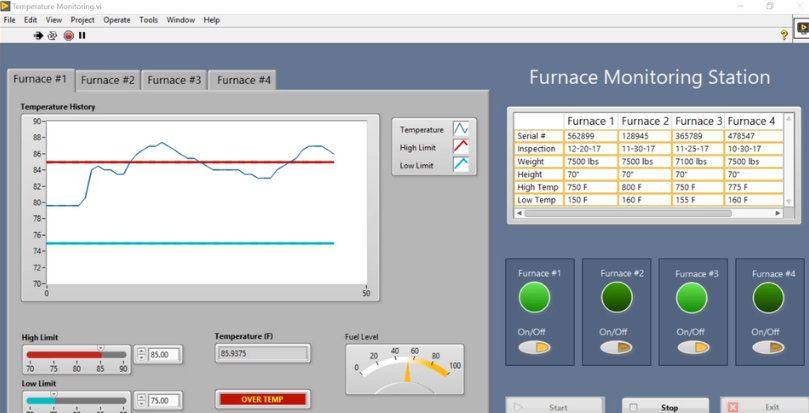Click the Run arrow toolbar icon

pyautogui.click(x=38, y=35)
